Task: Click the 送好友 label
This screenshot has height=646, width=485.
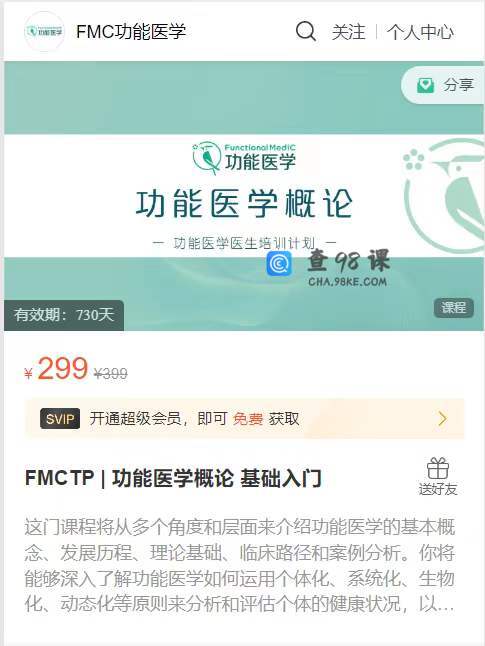Action: (x=438, y=489)
